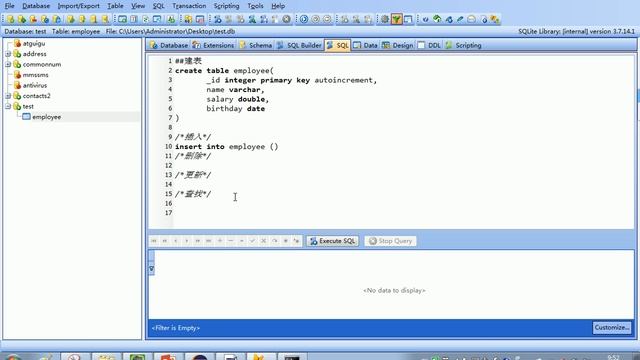Click the 'create table employee(' code line

[224, 71]
